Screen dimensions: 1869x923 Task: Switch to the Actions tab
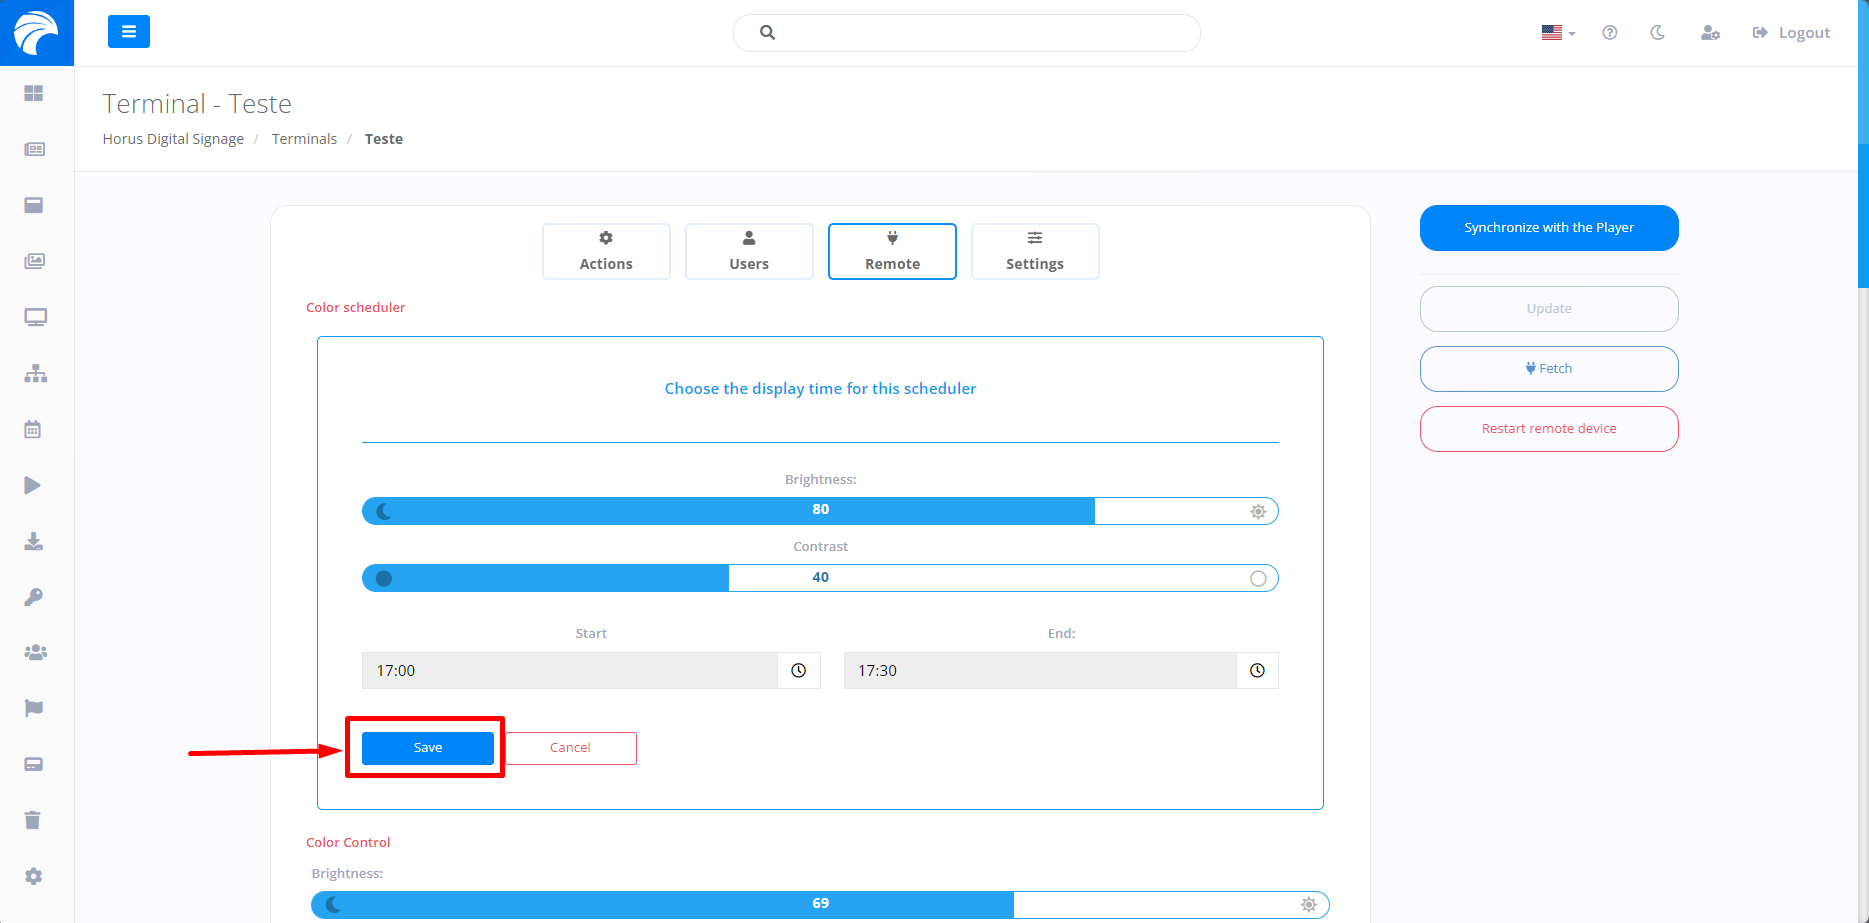(x=606, y=251)
